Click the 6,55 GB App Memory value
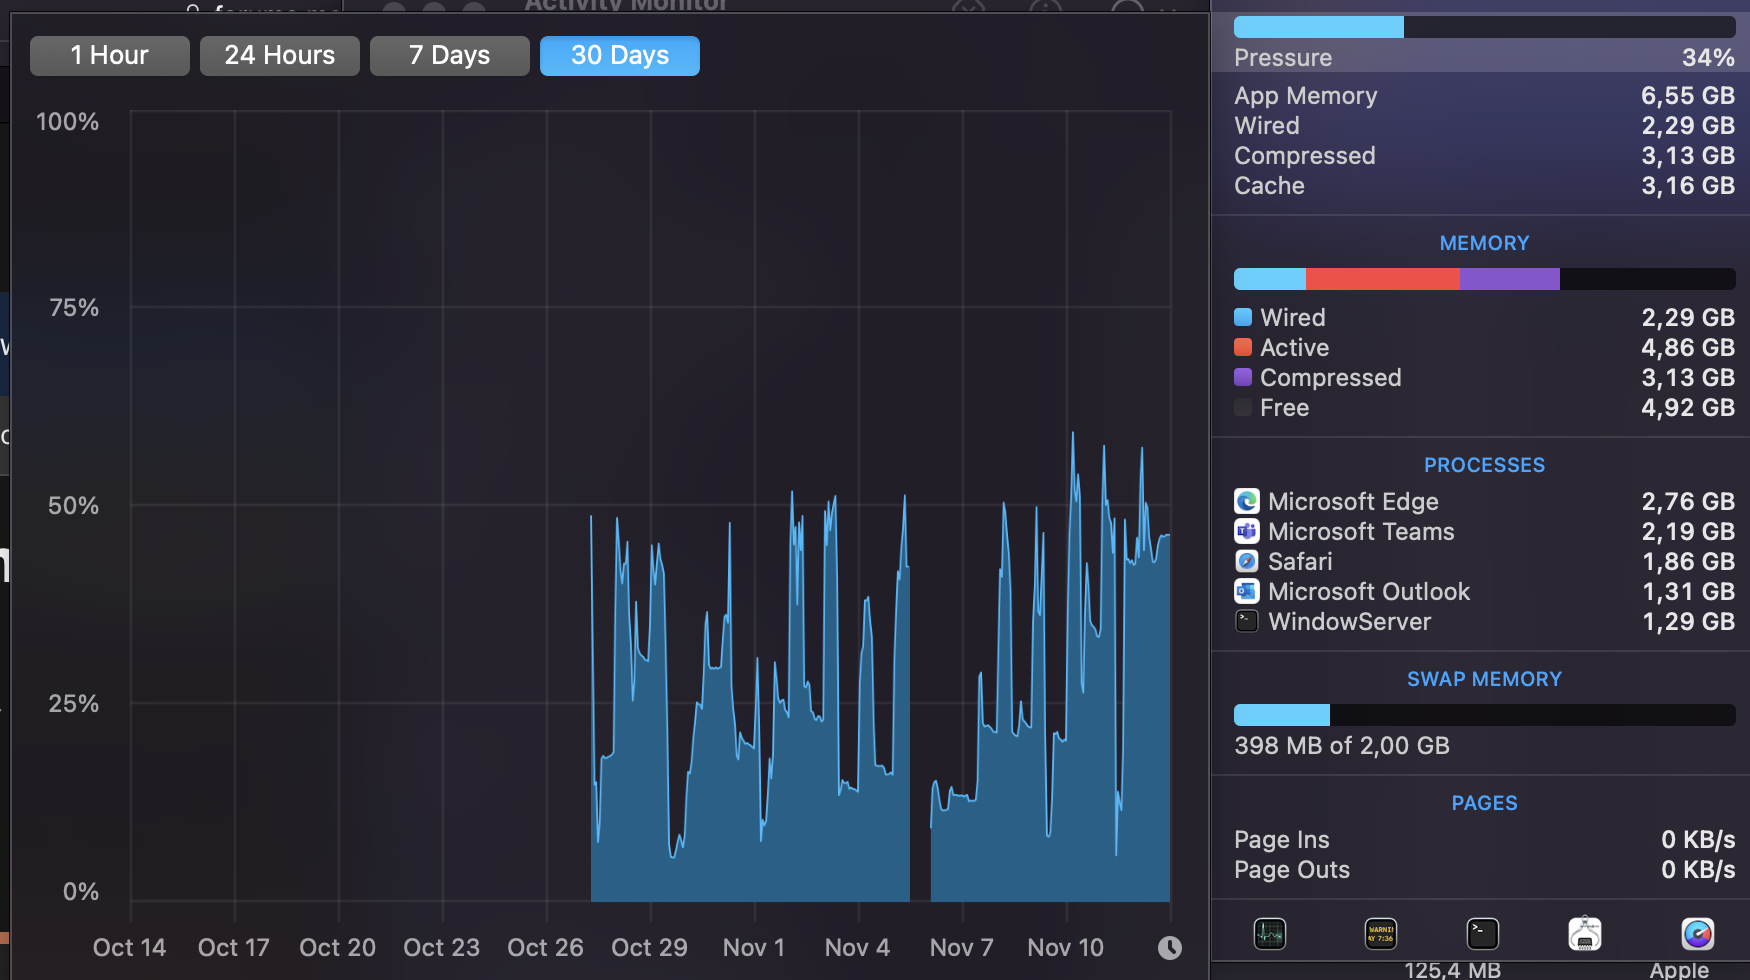The width and height of the screenshot is (1750, 980). pos(1688,96)
